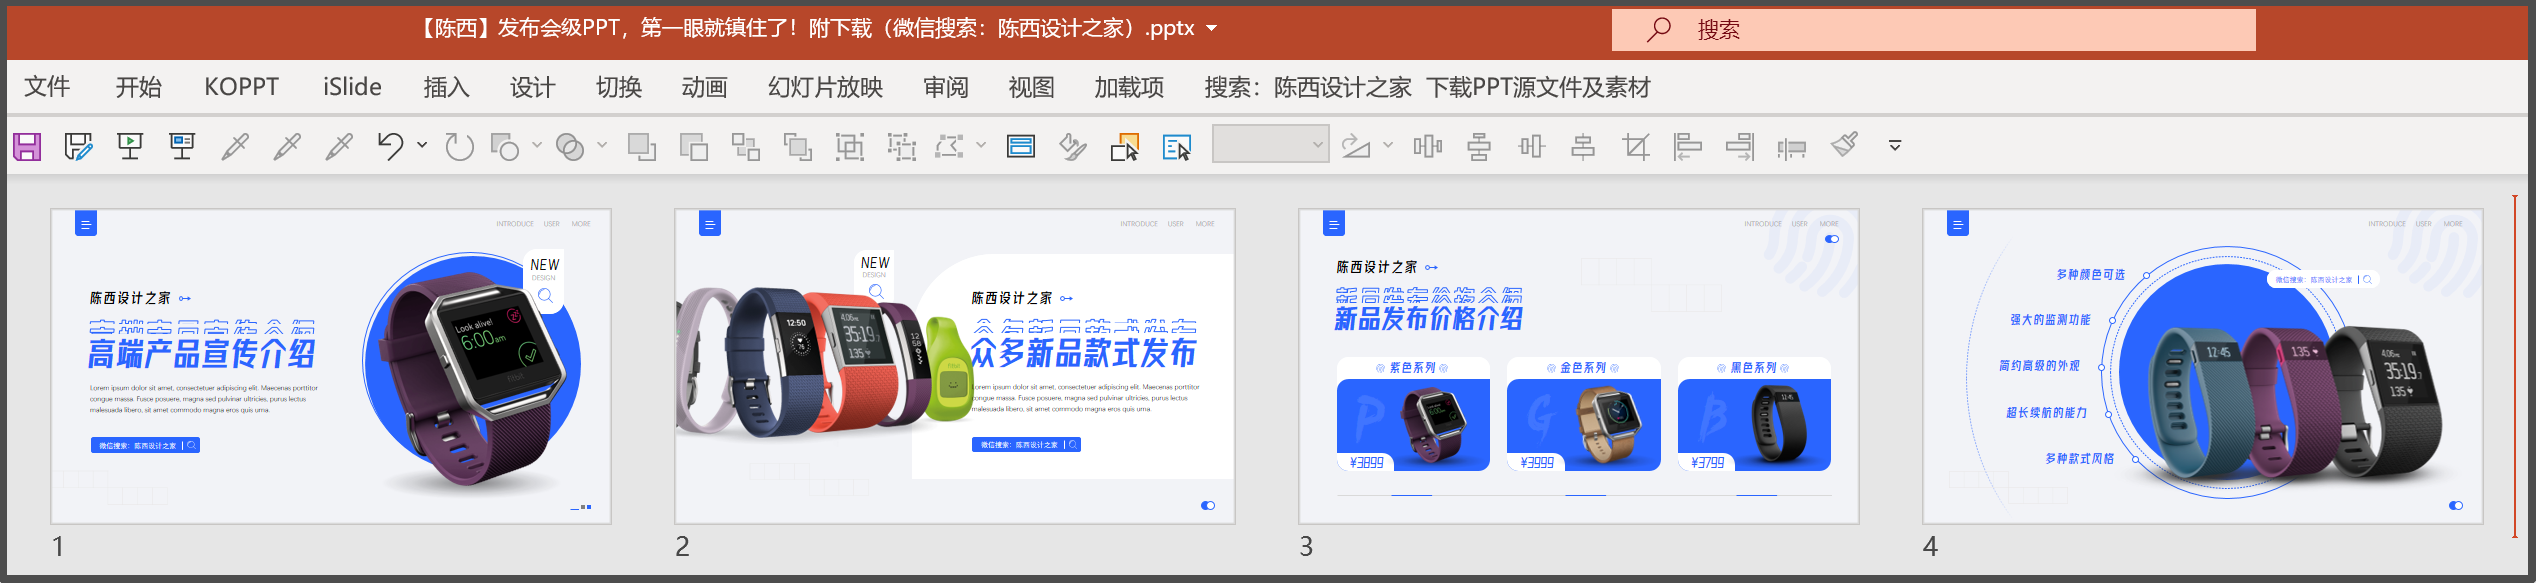
Task: Open the 幻灯片放映 tab
Action: click(x=825, y=88)
